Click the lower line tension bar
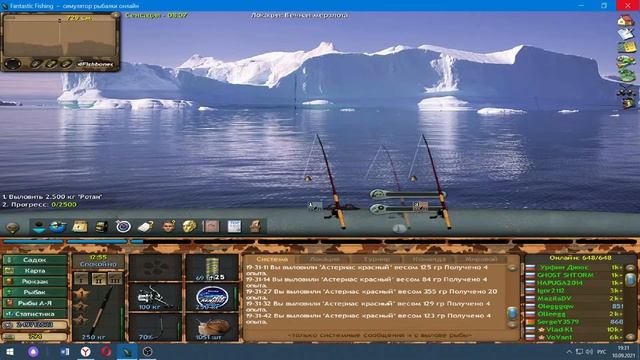This screenshot has height=360, width=640. (407, 209)
